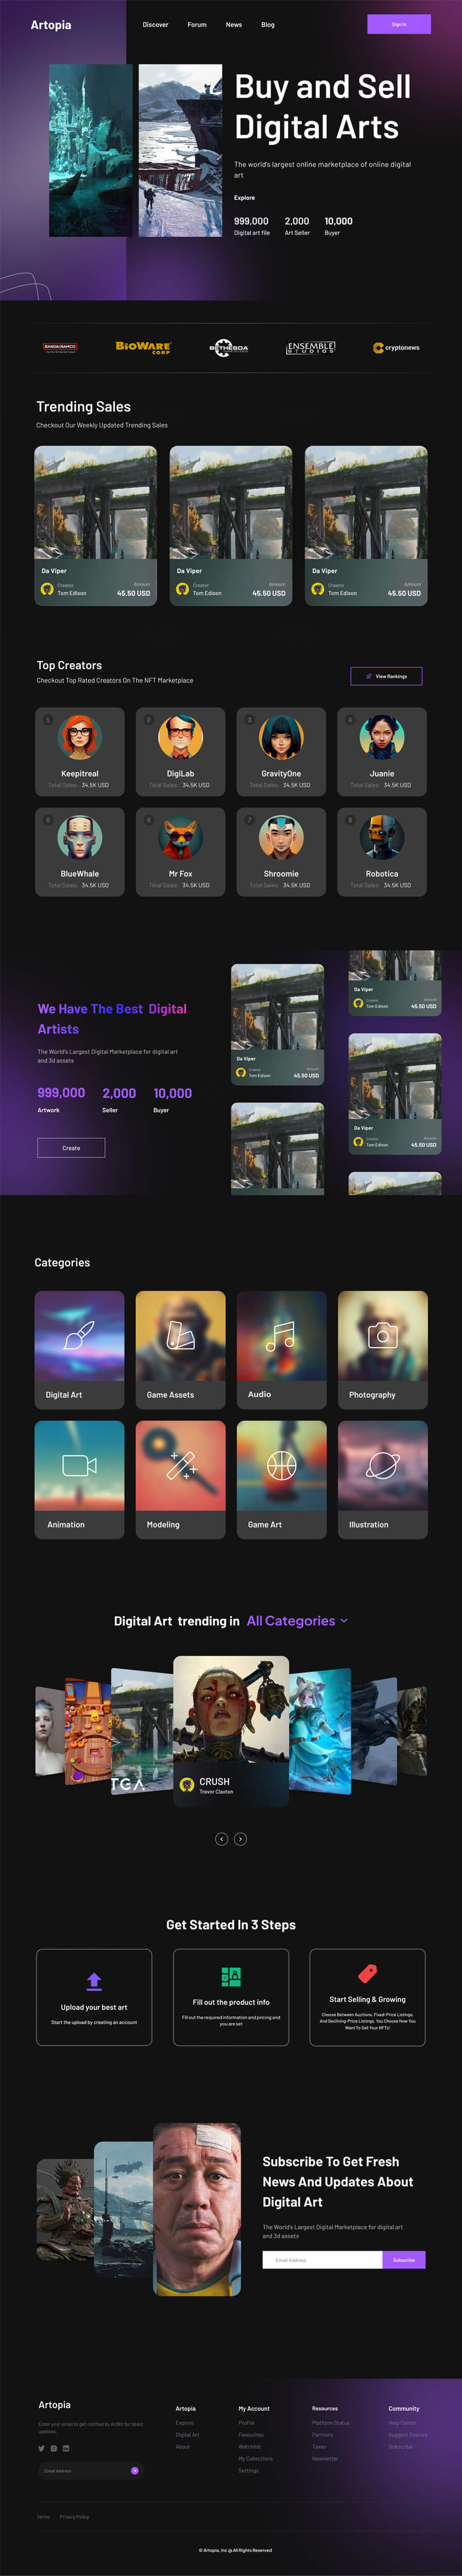Image resolution: width=462 pixels, height=2576 pixels.
Task: Open the LinkedIn icon in footer
Action: point(66,2448)
